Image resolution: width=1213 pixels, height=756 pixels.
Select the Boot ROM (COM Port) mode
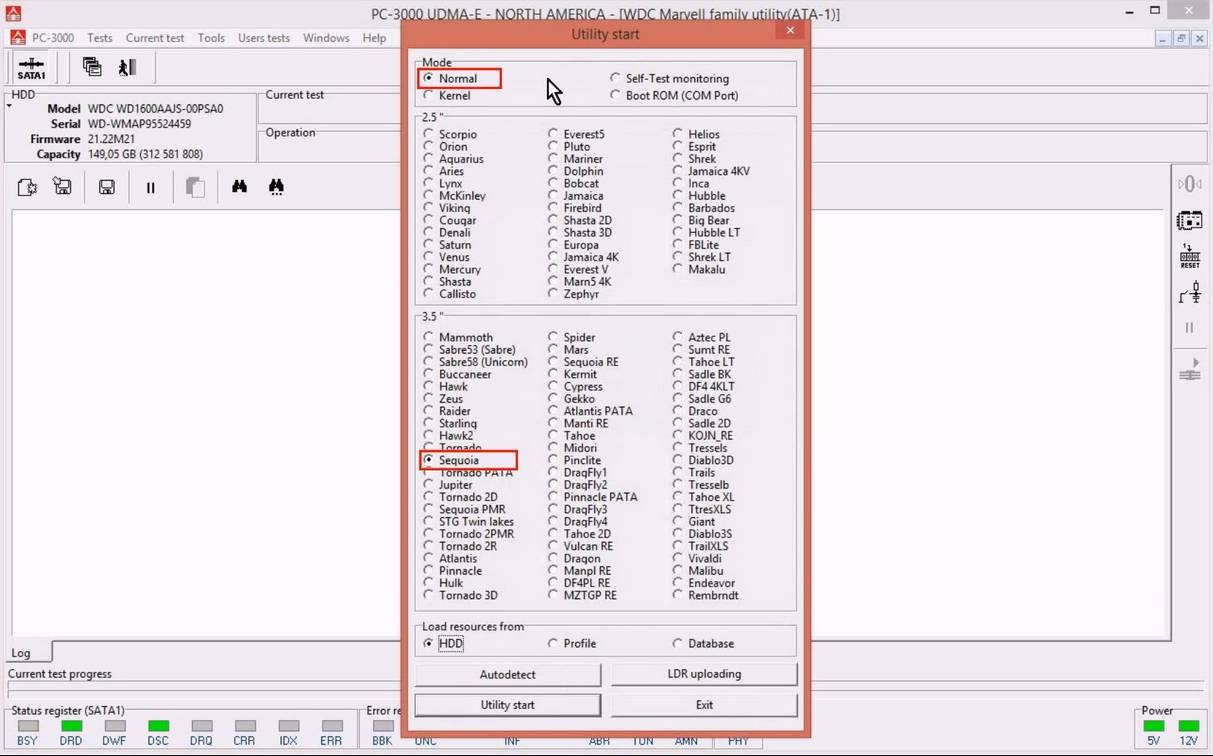pyautogui.click(x=616, y=96)
